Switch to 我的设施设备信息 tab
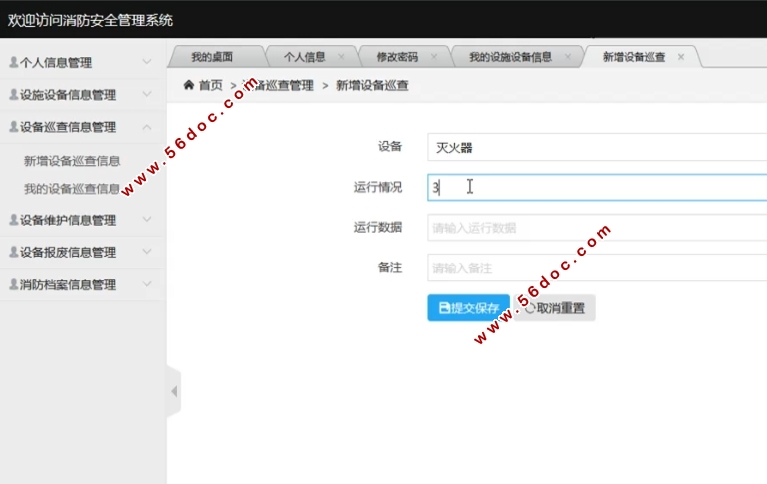 coord(518,57)
